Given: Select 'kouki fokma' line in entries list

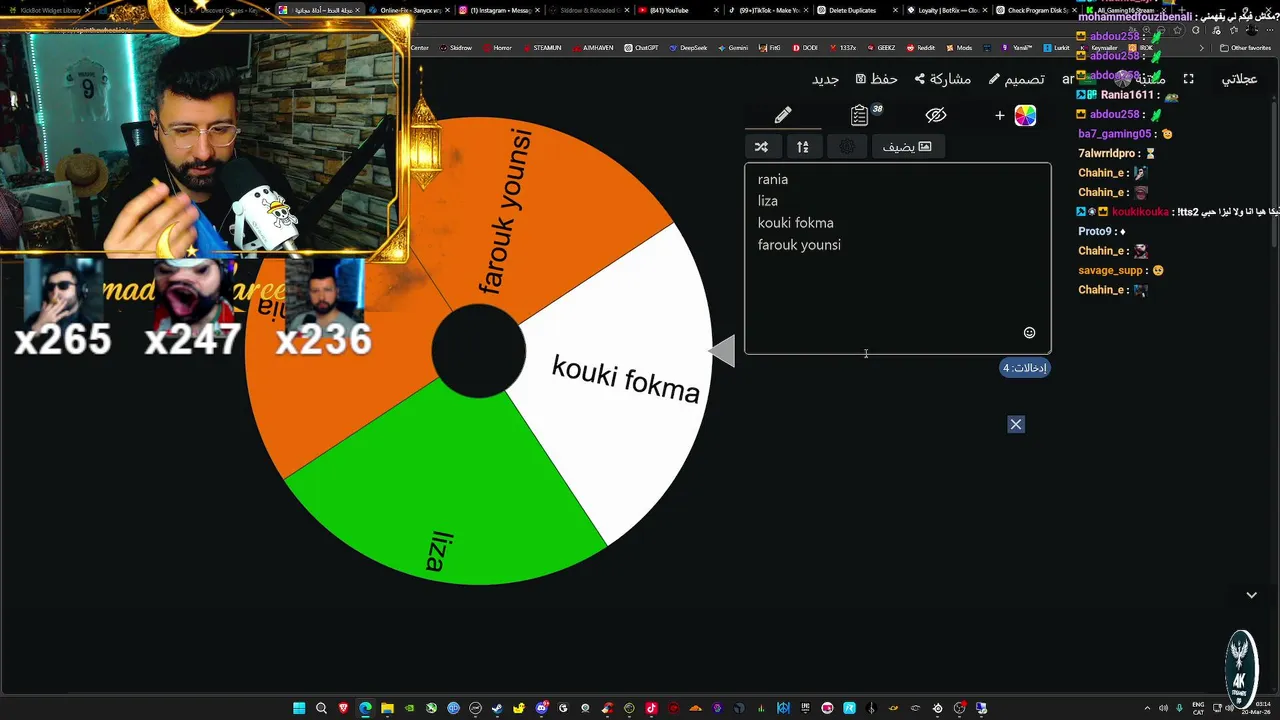Looking at the screenshot, I should [795, 223].
